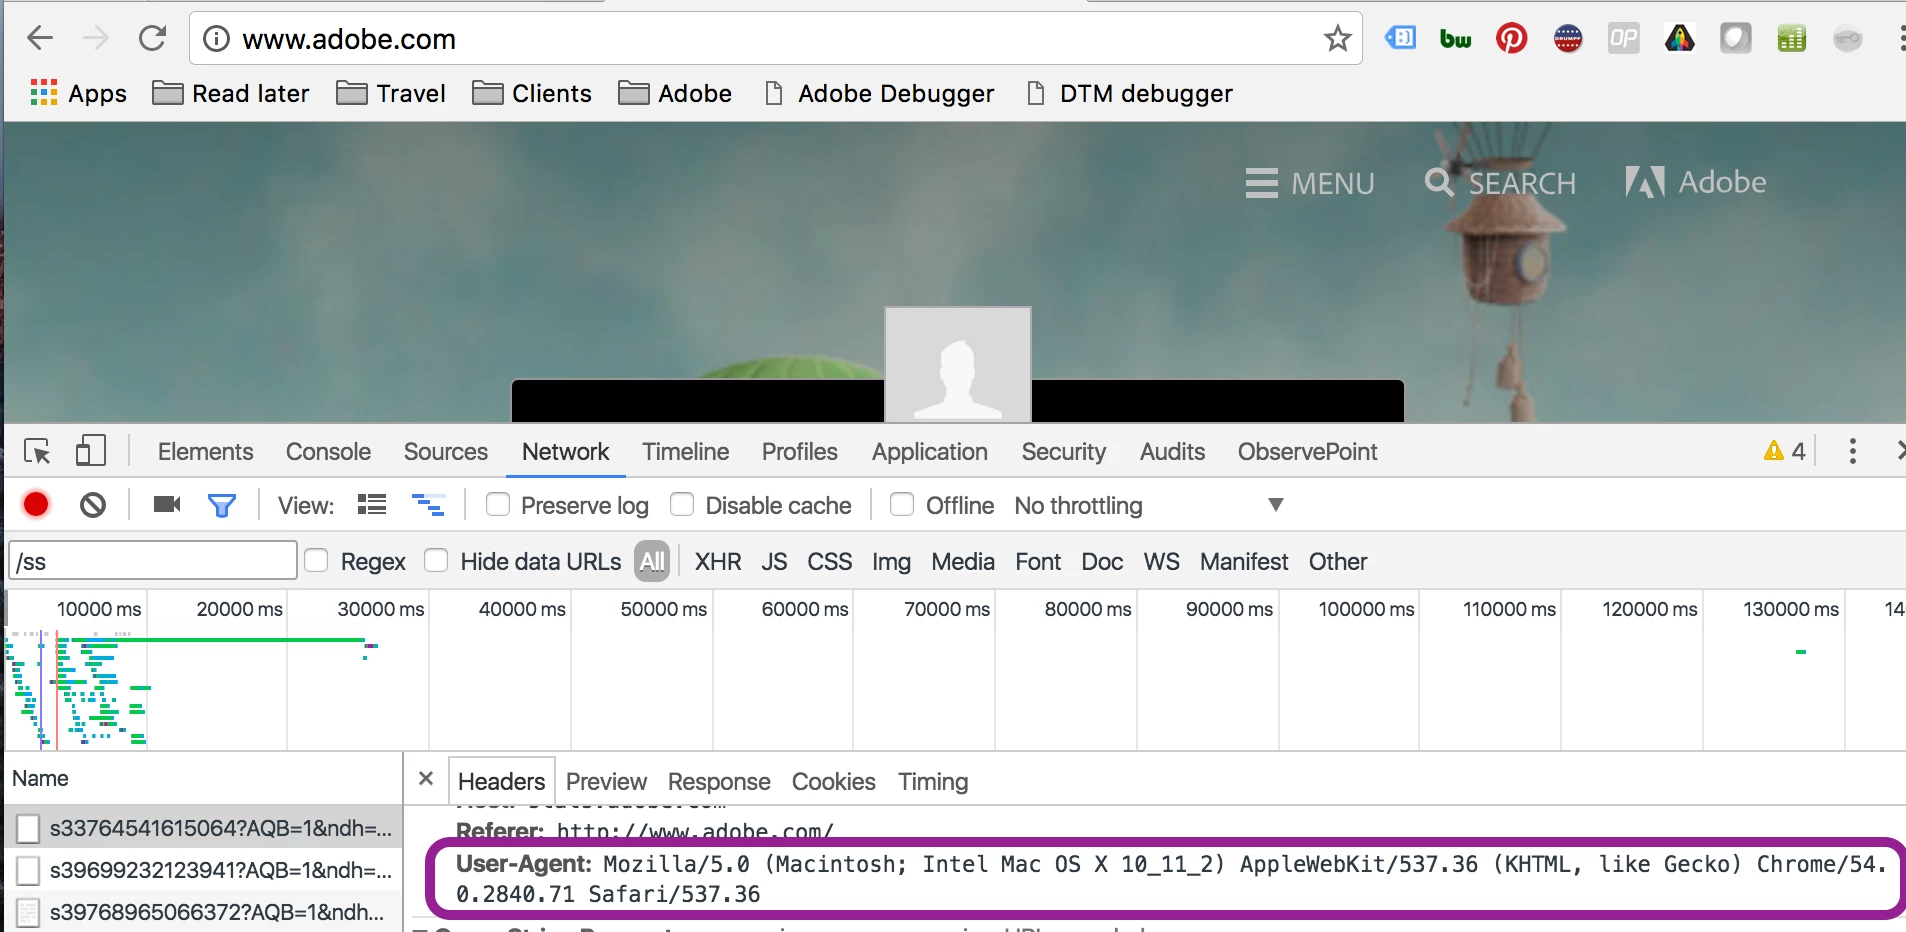1906x932 pixels.
Task: Switch to the Console tab
Action: tap(328, 452)
